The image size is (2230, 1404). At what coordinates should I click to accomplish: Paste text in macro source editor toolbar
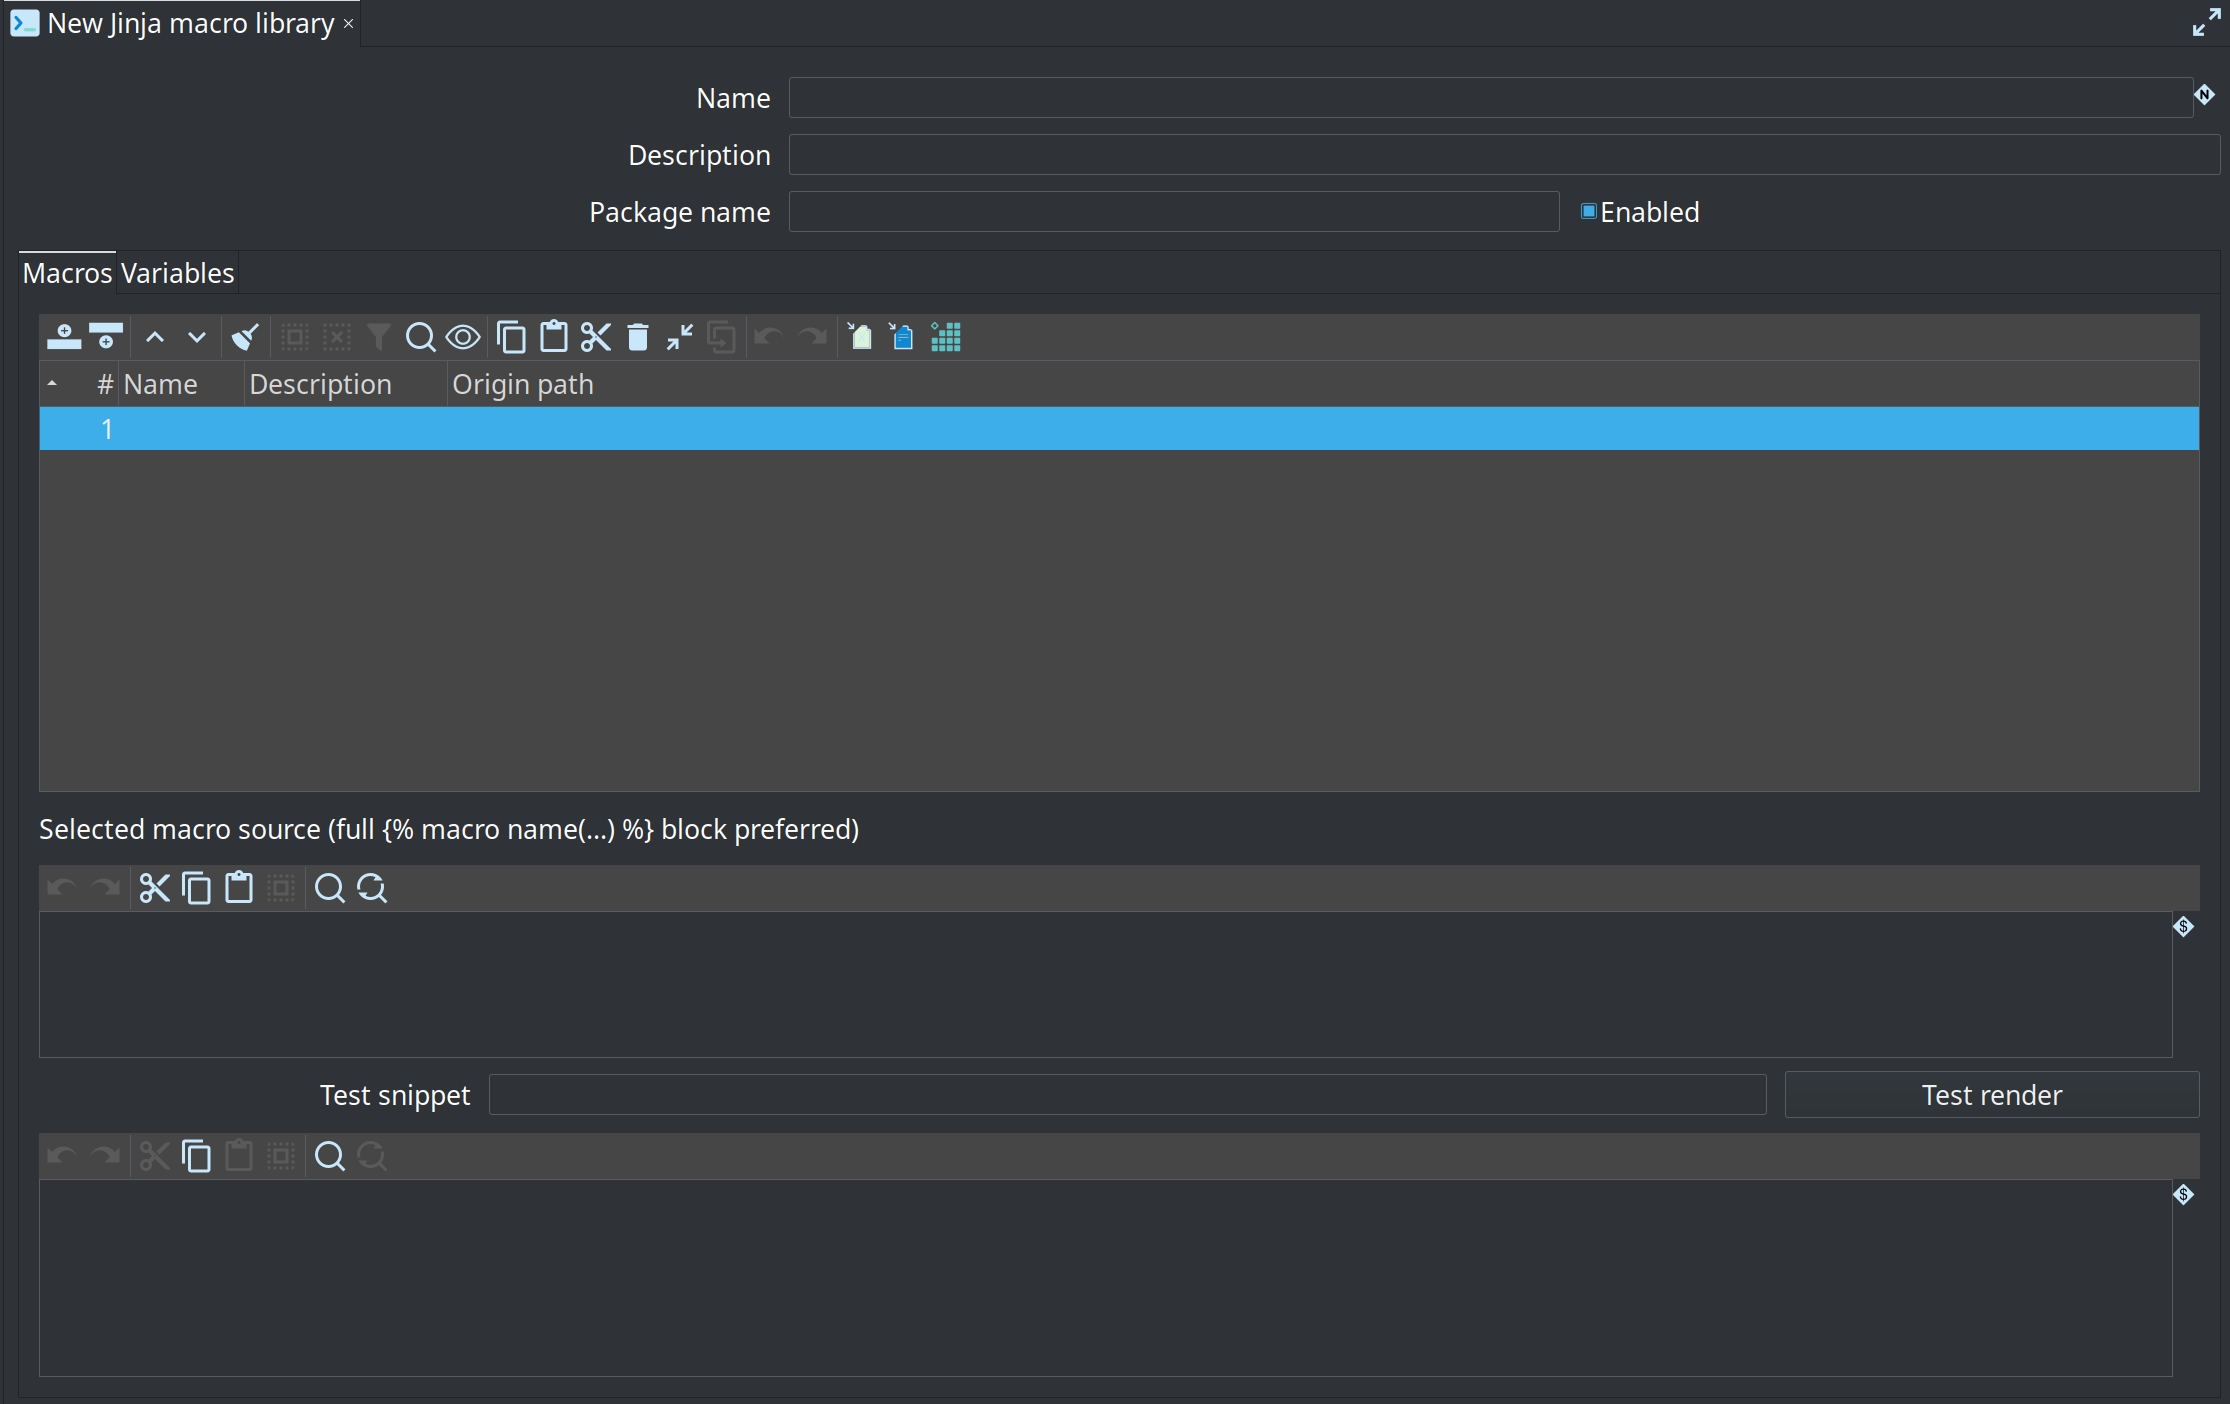coord(239,888)
